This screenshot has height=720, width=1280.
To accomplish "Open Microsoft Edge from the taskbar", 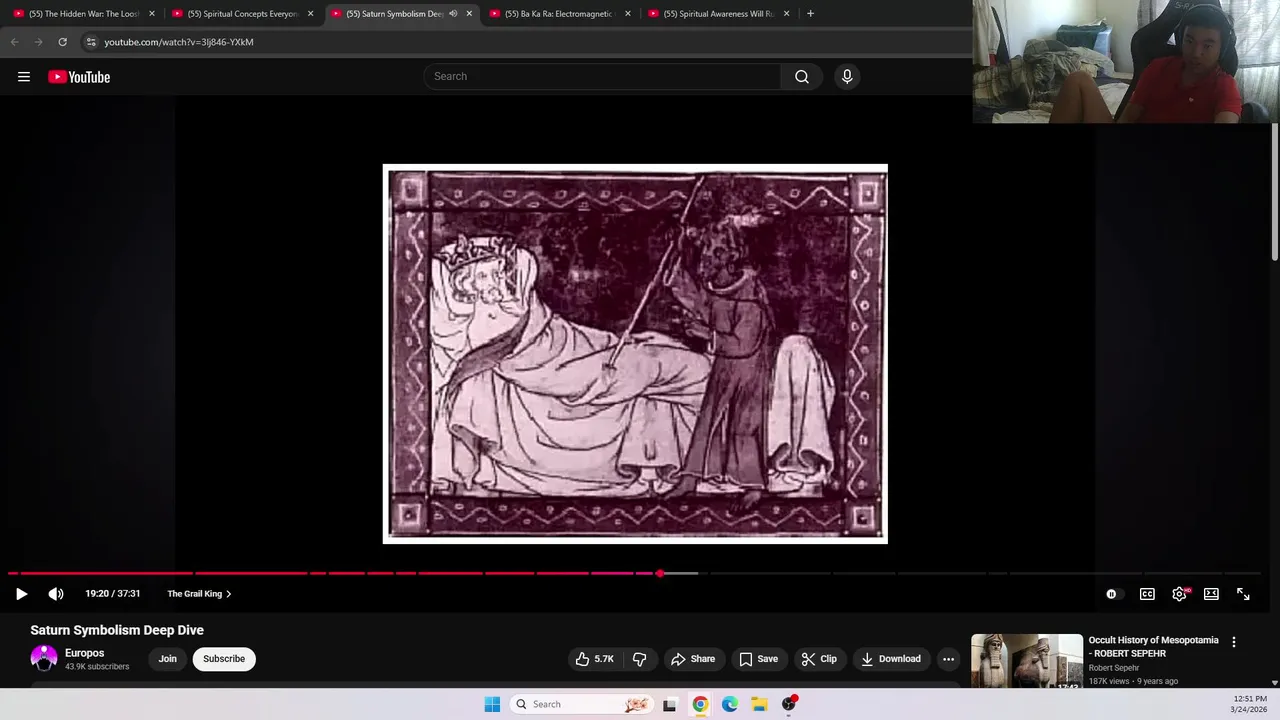I will click(730, 704).
